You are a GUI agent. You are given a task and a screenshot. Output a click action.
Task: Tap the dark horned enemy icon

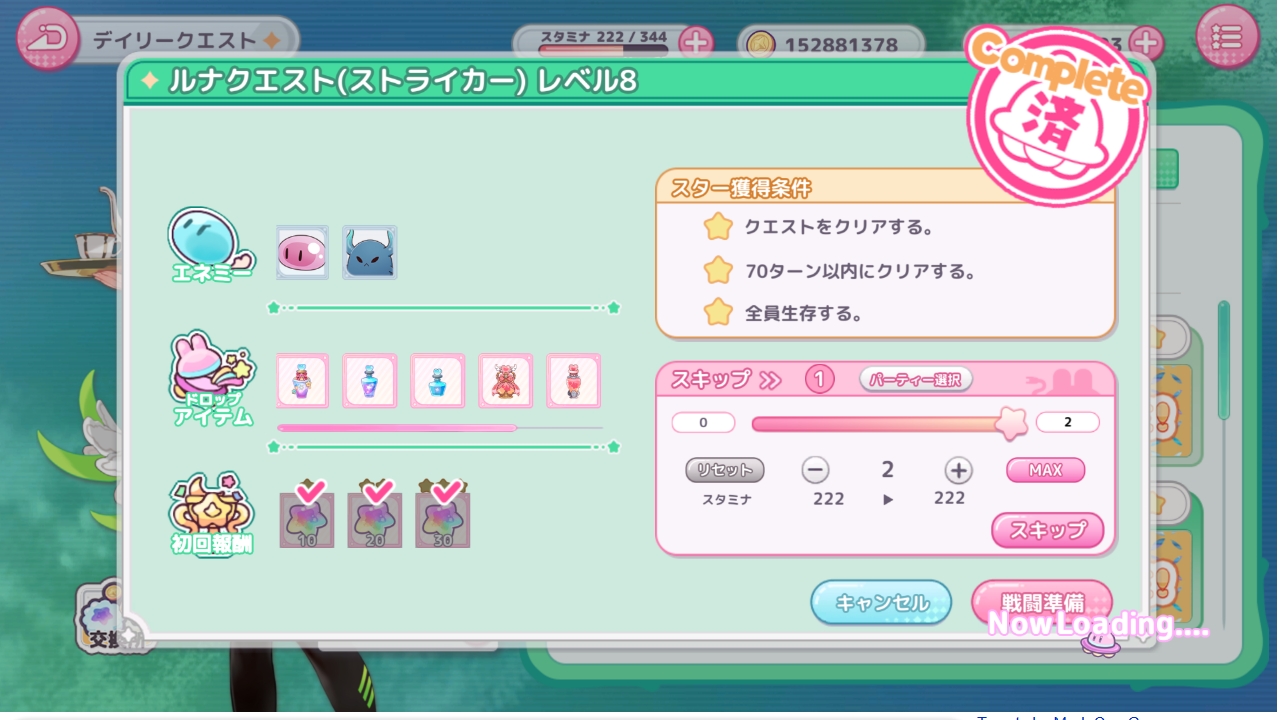pos(370,252)
